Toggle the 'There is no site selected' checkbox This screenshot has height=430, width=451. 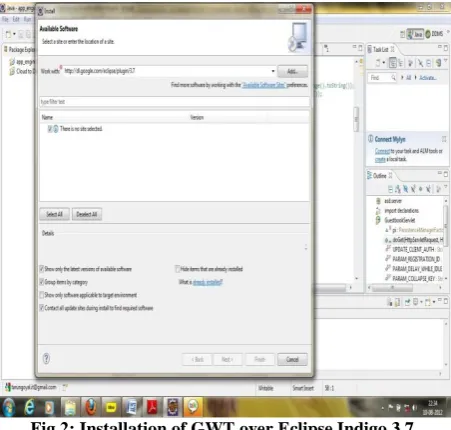click(50, 129)
